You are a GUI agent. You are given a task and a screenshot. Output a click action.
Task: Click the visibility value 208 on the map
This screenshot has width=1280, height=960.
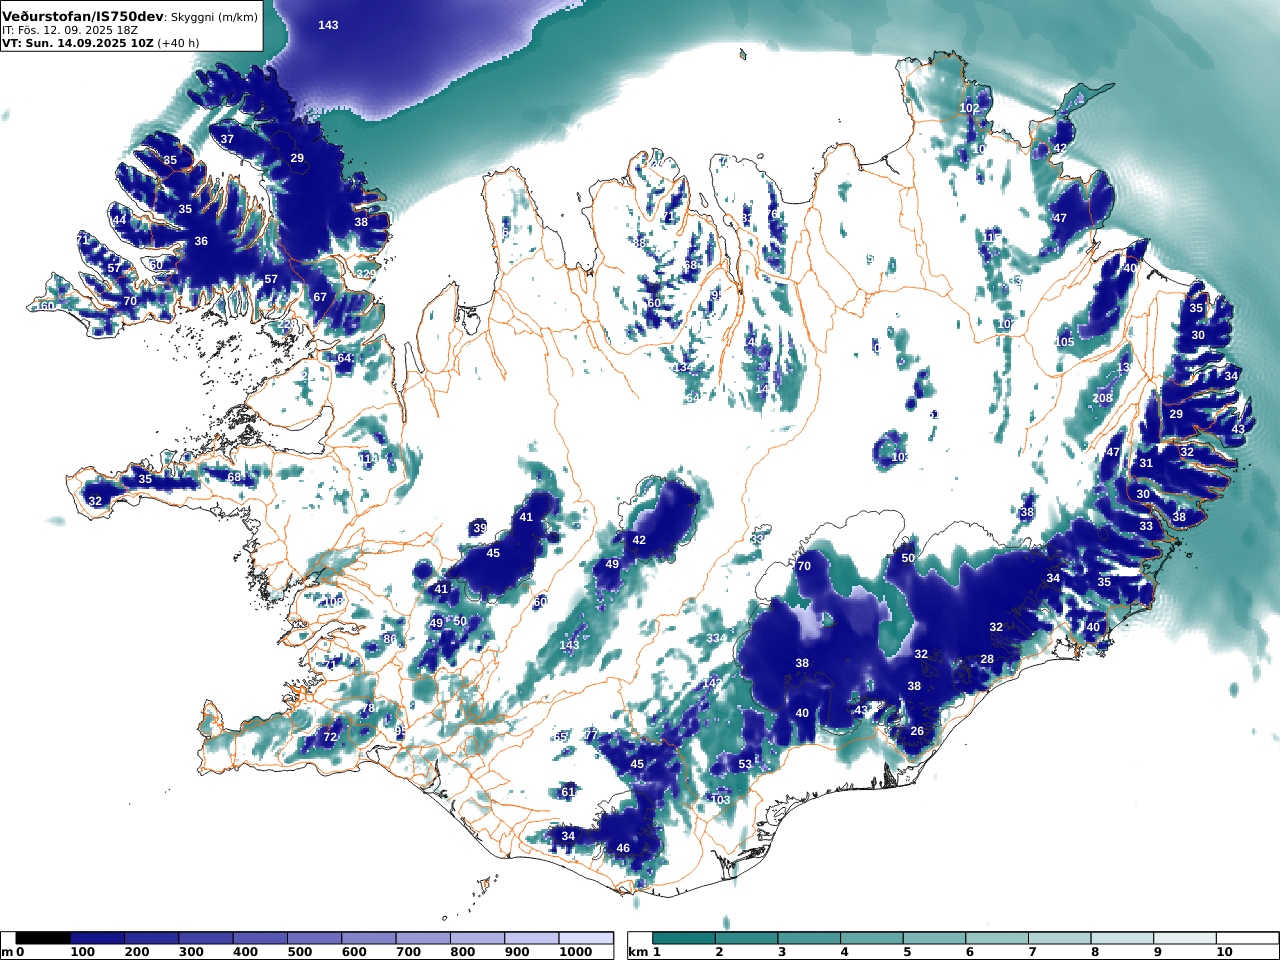tap(1102, 398)
